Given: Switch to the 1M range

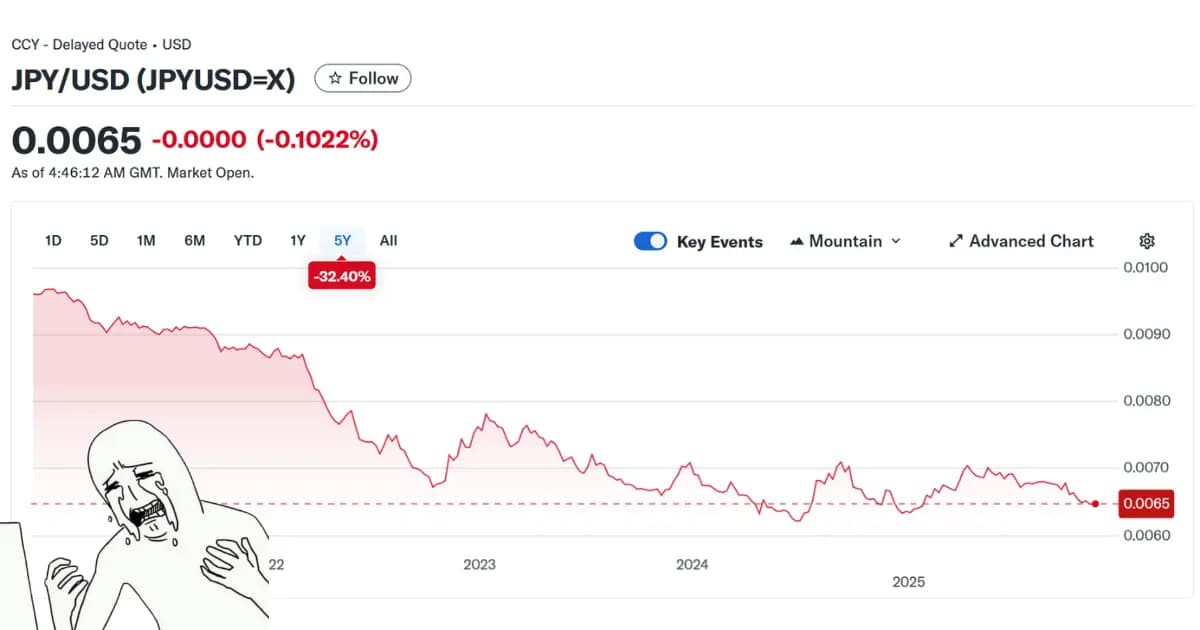Looking at the screenshot, I should (x=146, y=240).
